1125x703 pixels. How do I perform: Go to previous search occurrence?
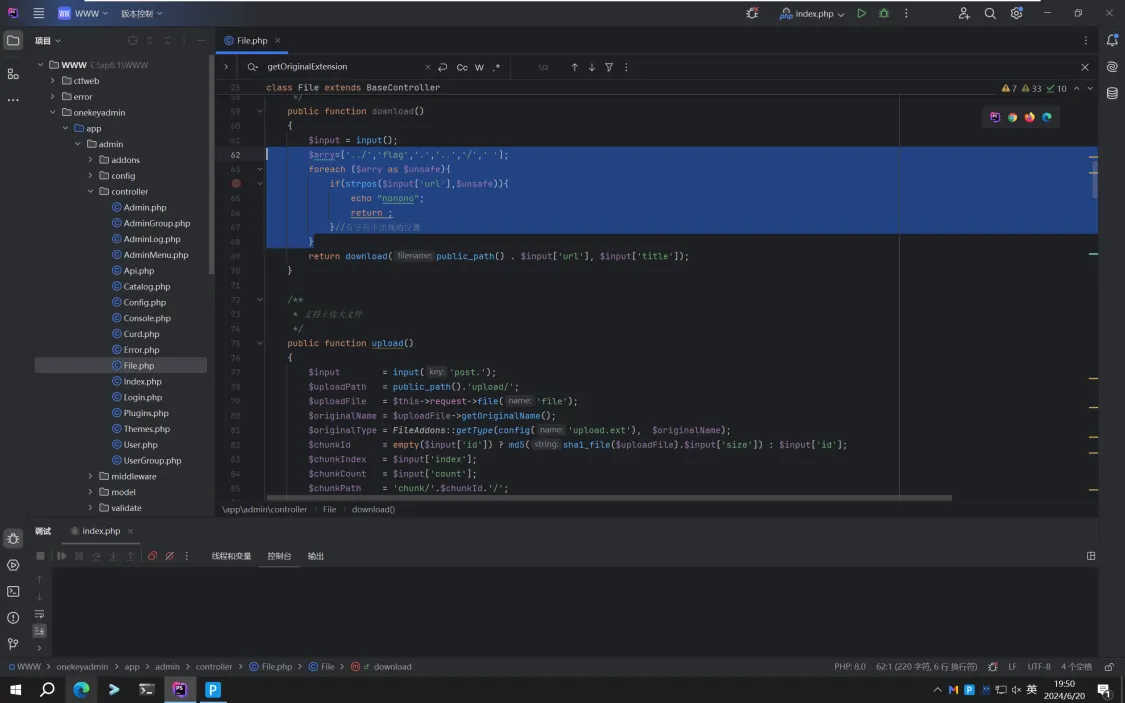tap(575, 67)
